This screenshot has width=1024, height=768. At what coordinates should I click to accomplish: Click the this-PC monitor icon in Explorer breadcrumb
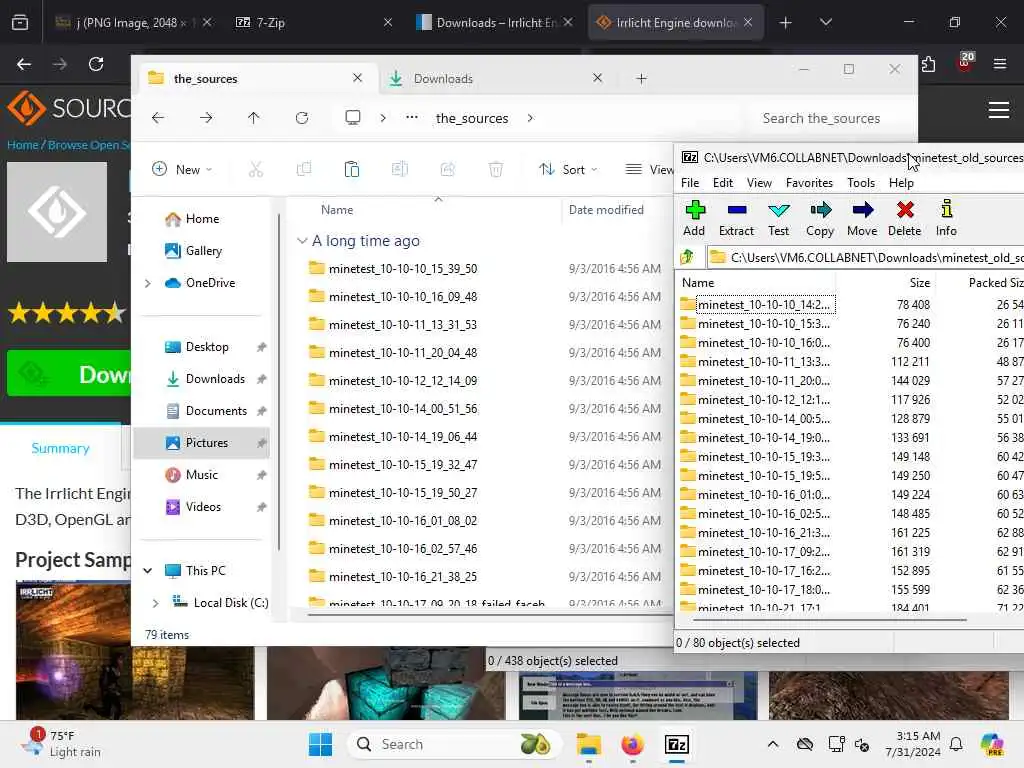[353, 118]
